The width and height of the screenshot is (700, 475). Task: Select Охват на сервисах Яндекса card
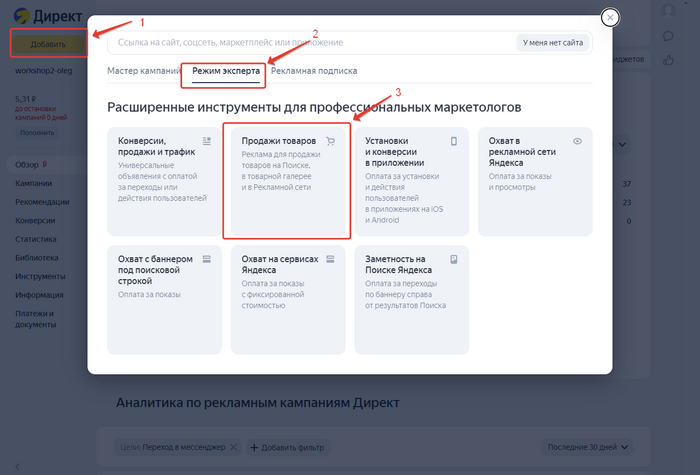pos(288,300)
